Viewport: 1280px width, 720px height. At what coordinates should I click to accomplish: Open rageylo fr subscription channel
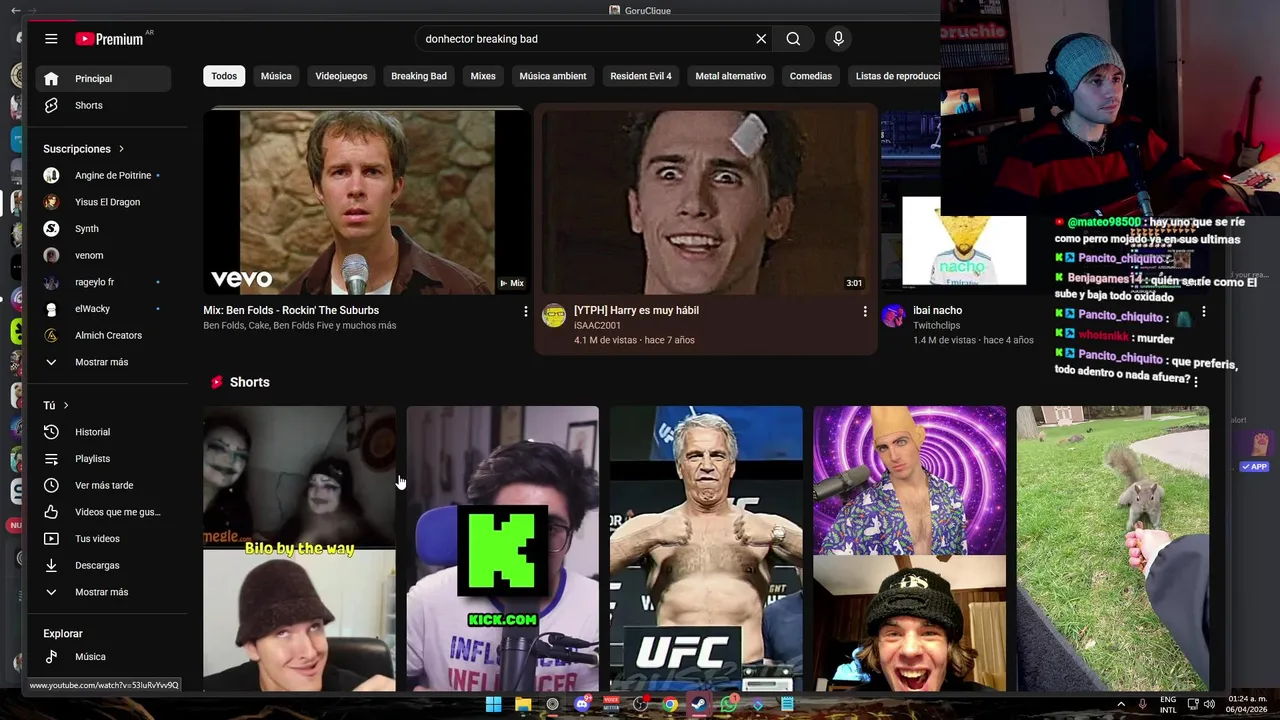(x=104, y=282)
